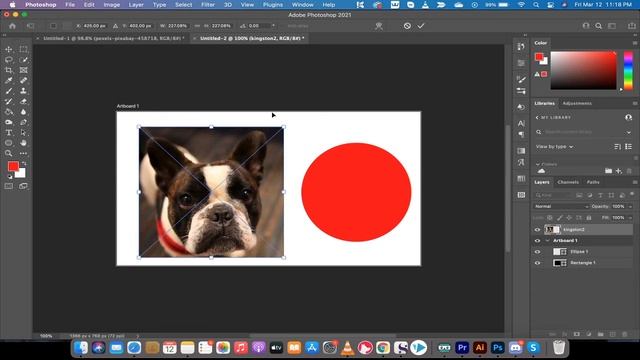The width and height of the screenshot is (640, 360).
Task: Open the Layers panel menu
Action: point(635,182)
